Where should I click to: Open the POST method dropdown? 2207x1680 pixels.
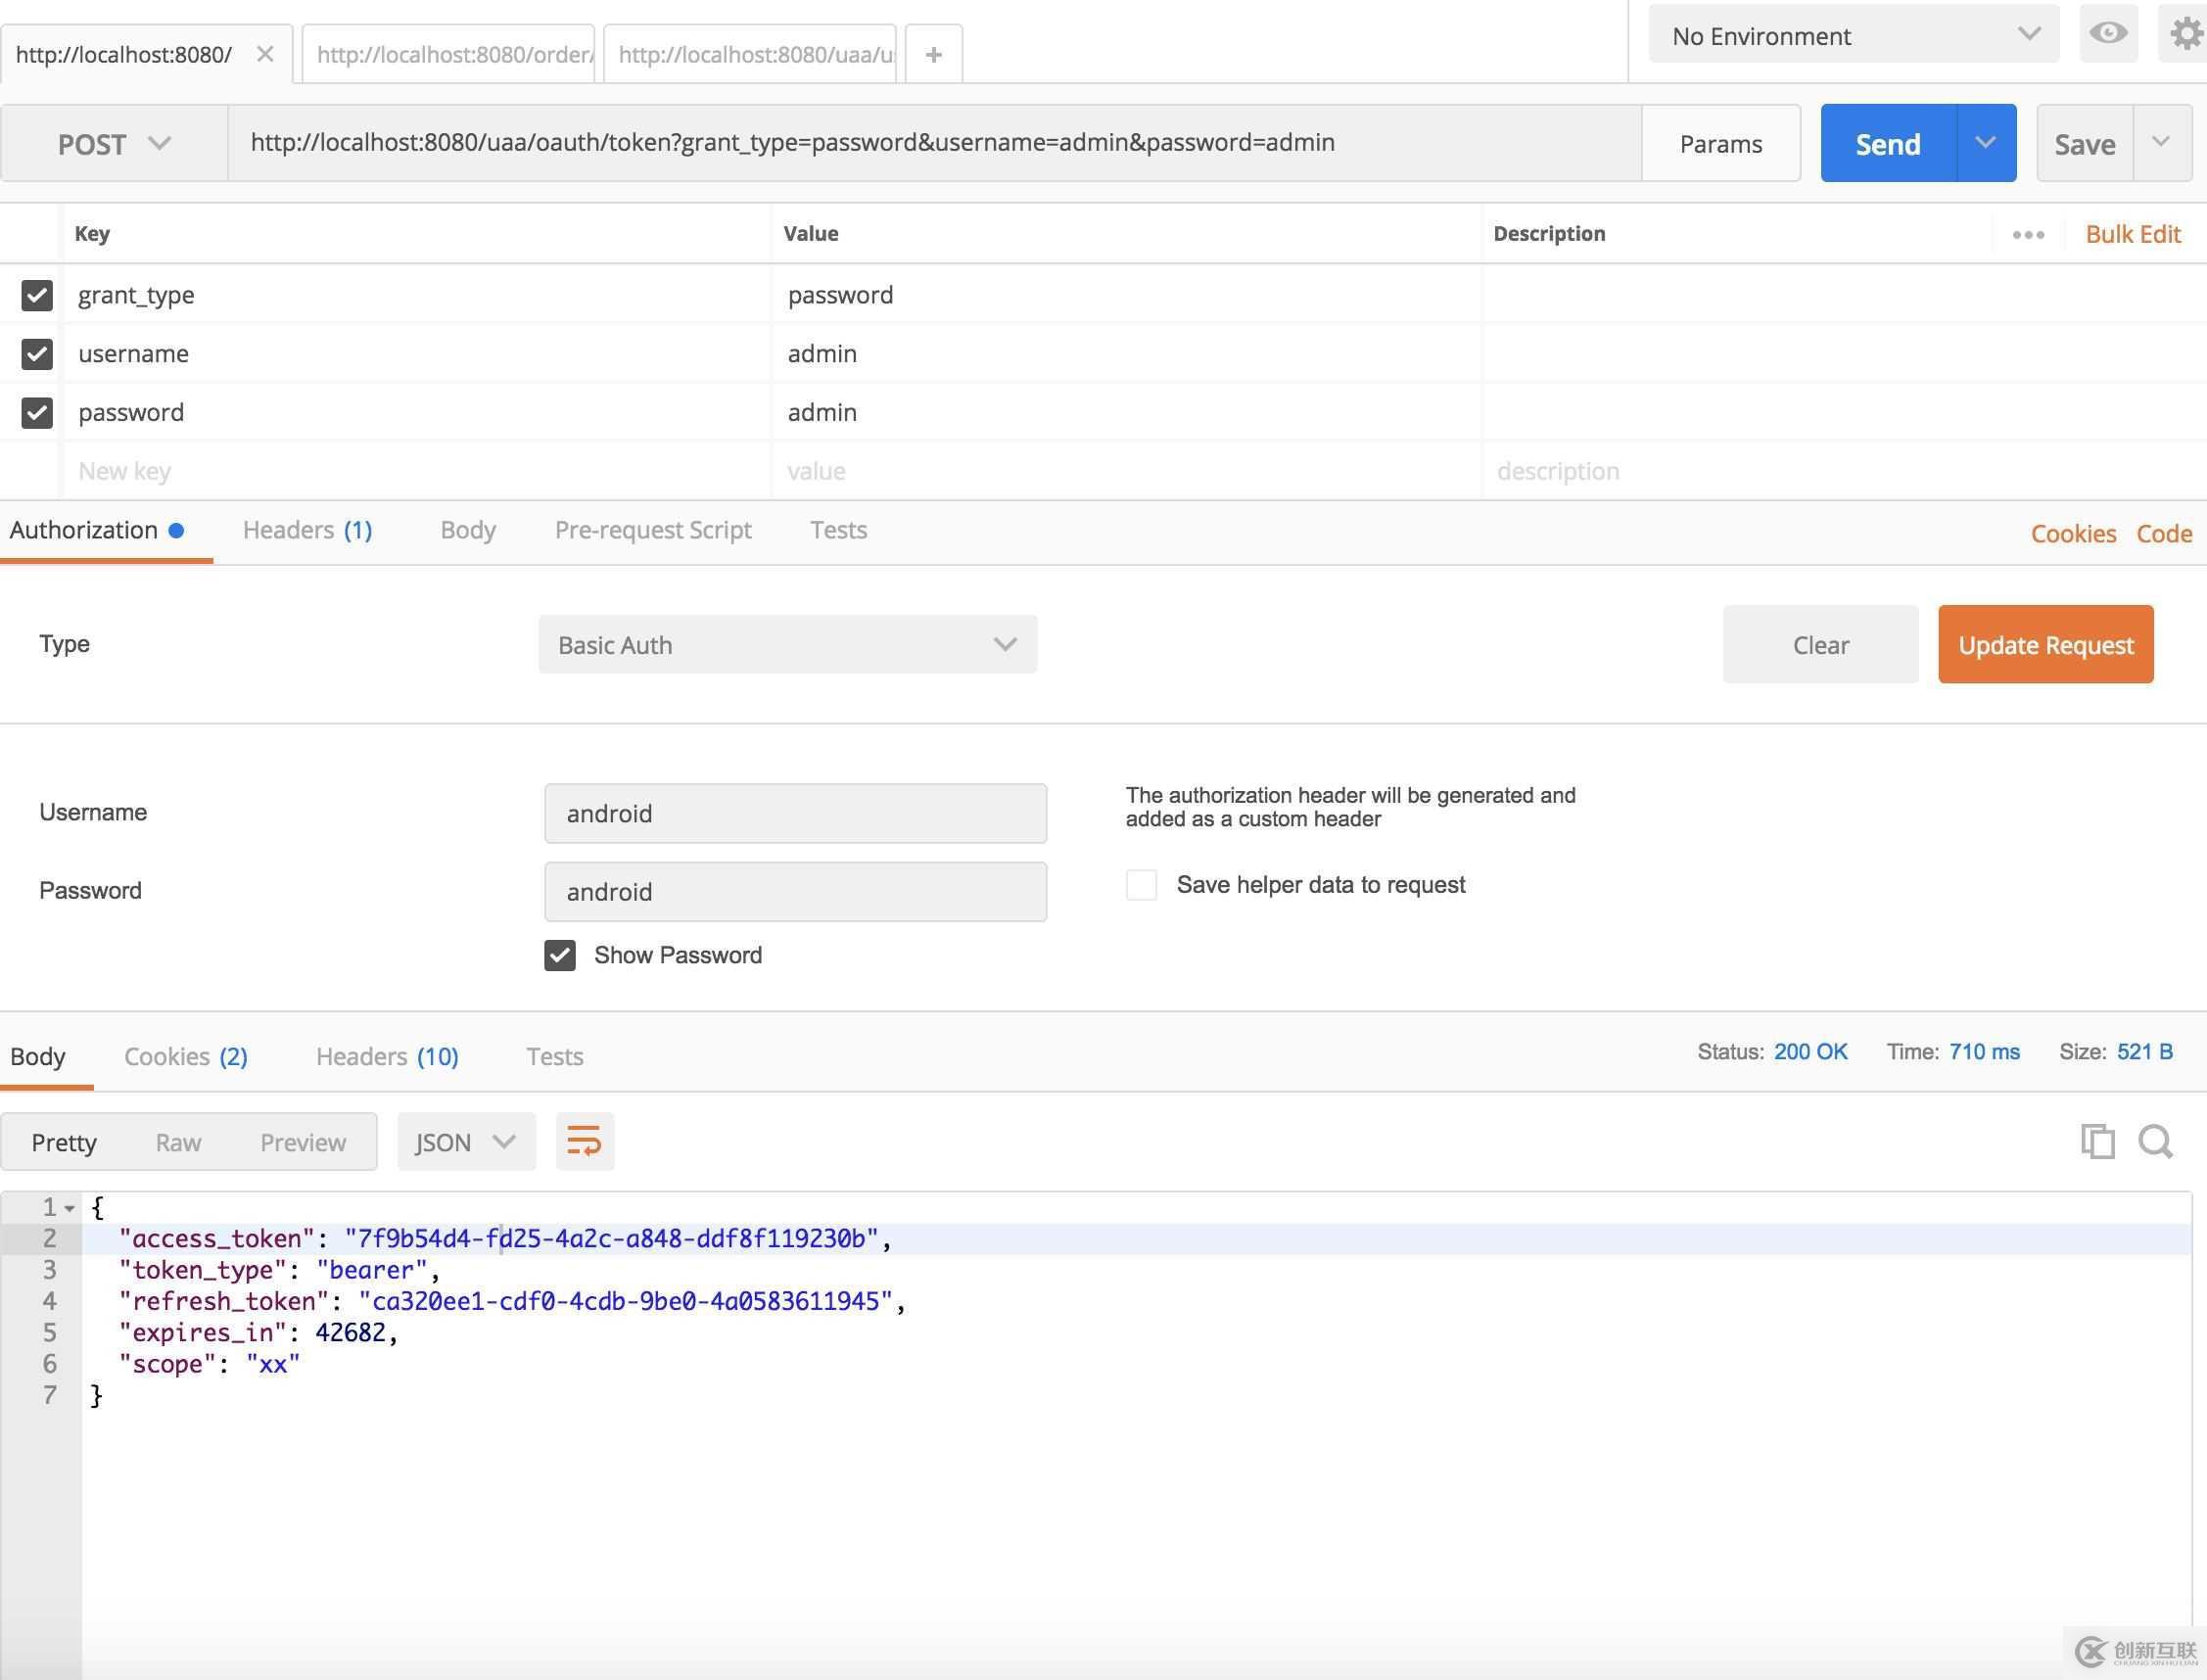click(113, 144)
